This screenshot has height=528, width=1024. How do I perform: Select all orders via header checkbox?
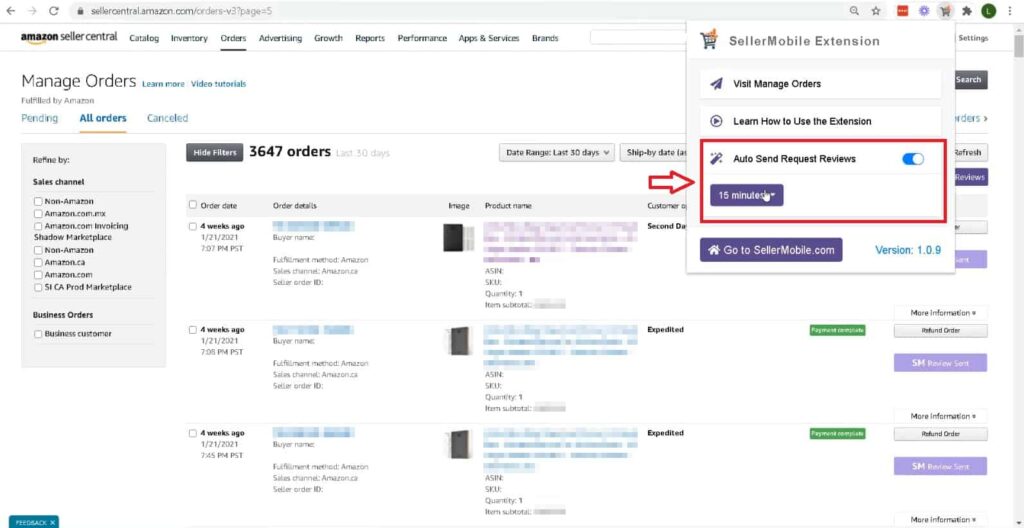[193, 205]
